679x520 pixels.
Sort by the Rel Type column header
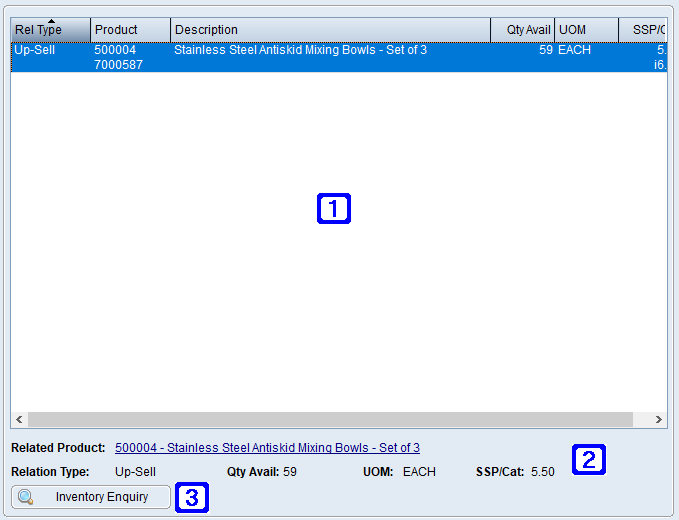51,30
